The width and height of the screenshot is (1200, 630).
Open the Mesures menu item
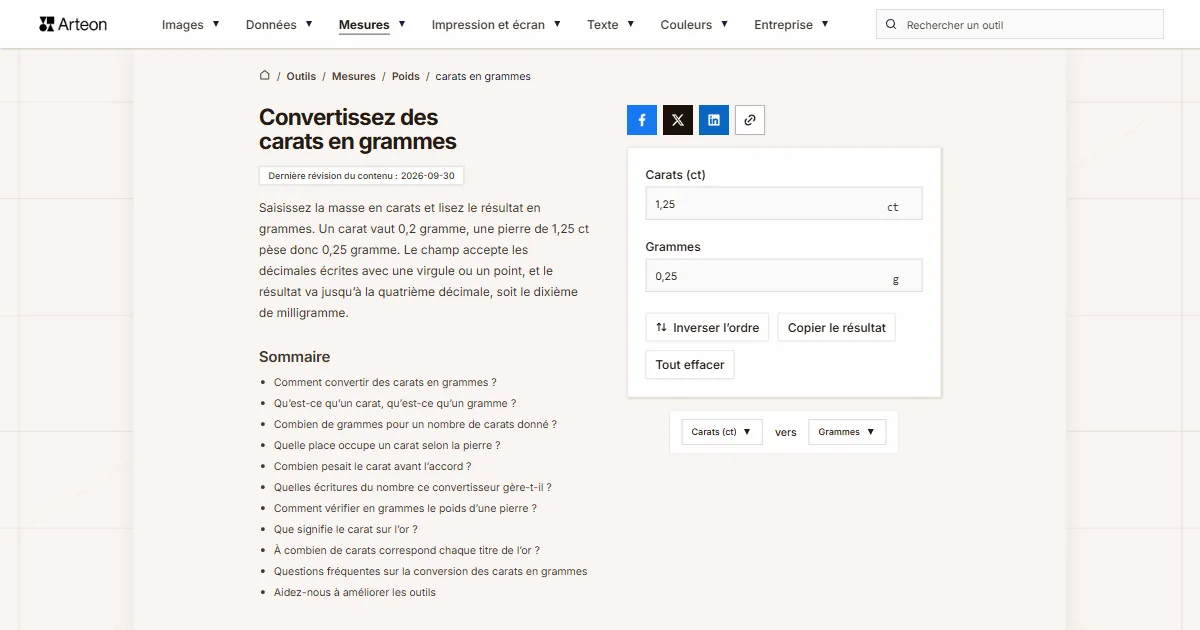click(x=372, y=25)
